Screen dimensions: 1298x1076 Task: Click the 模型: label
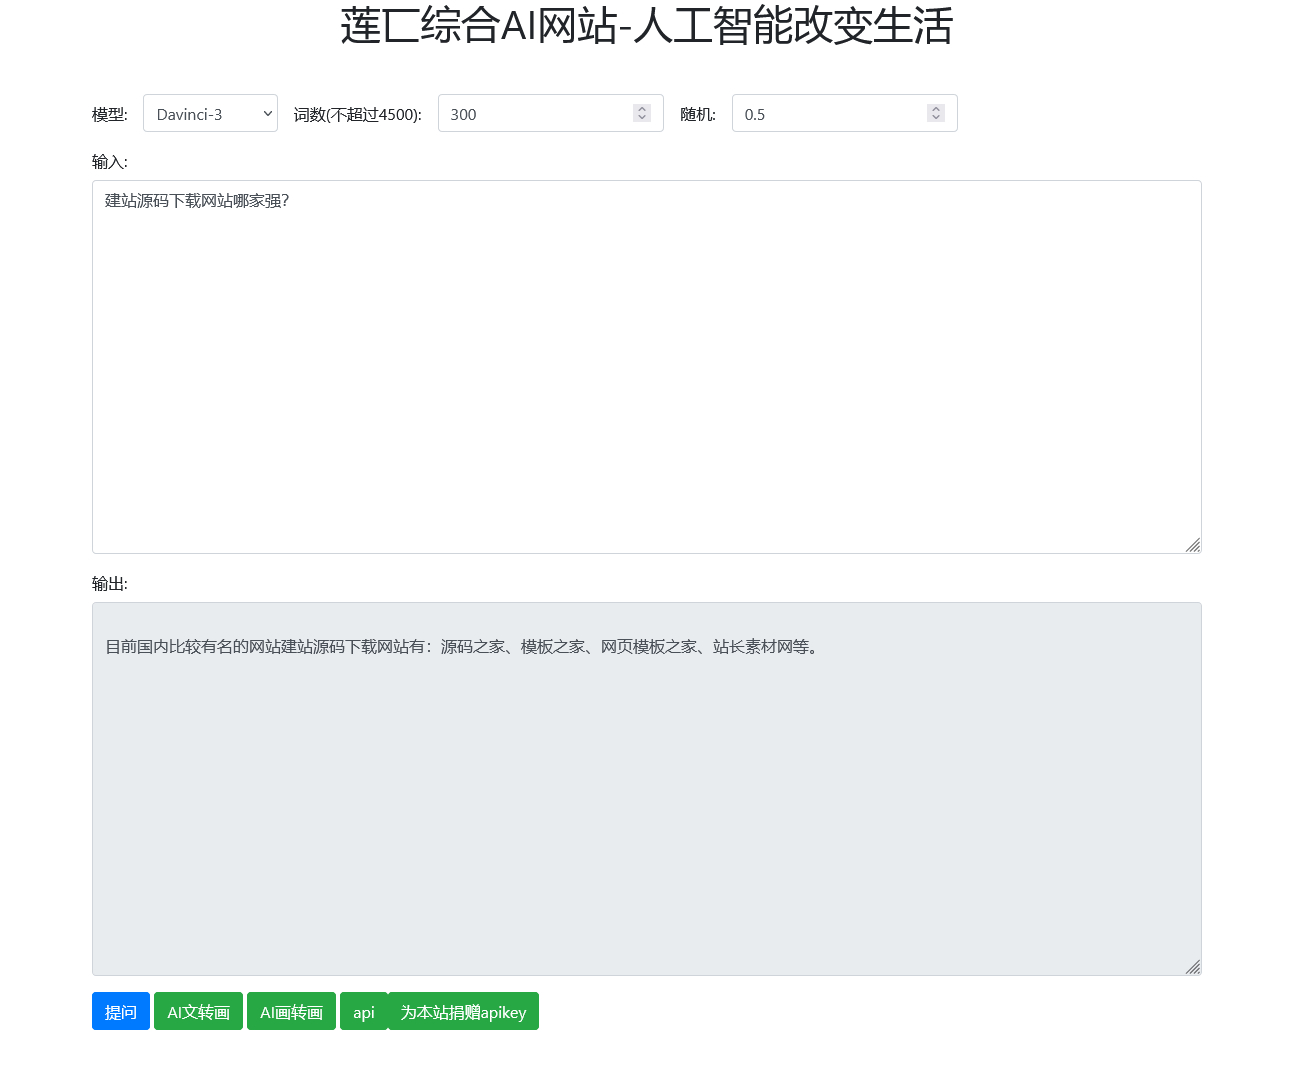pyautogui.click(x=110, y=115)
